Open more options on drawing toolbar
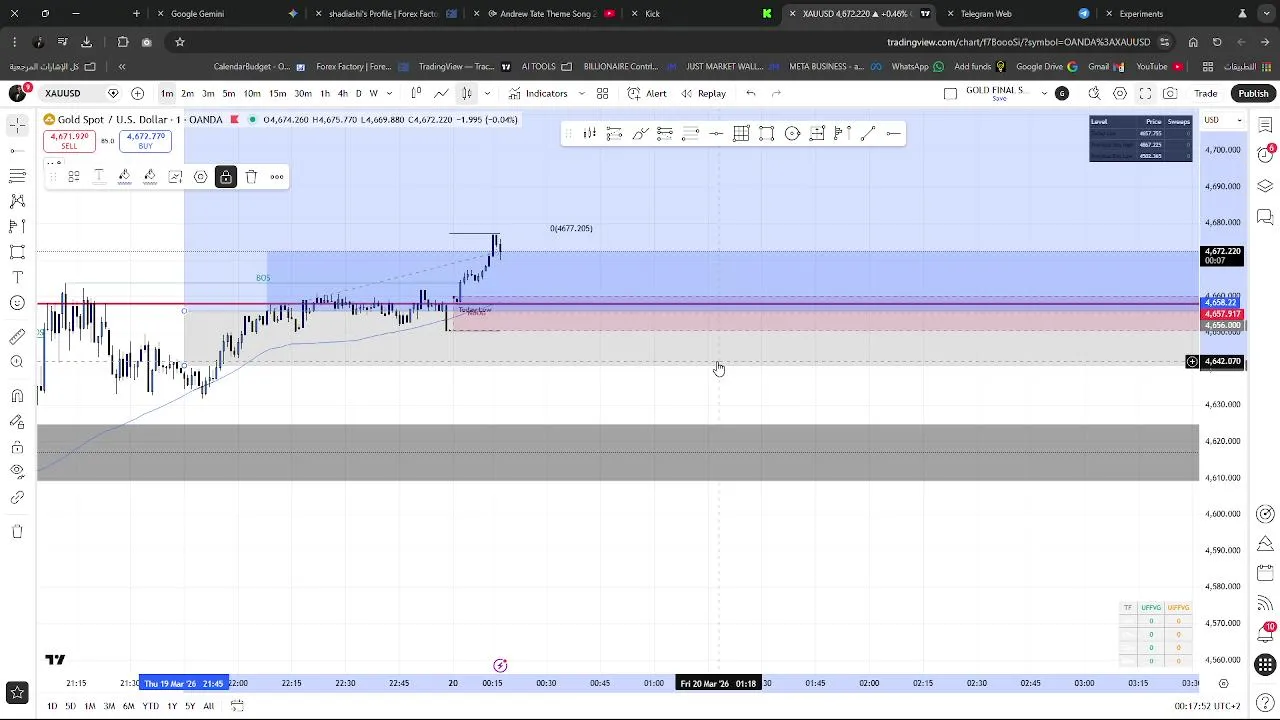This screenshot has height=720, width=1280. [x=277, y=177]
